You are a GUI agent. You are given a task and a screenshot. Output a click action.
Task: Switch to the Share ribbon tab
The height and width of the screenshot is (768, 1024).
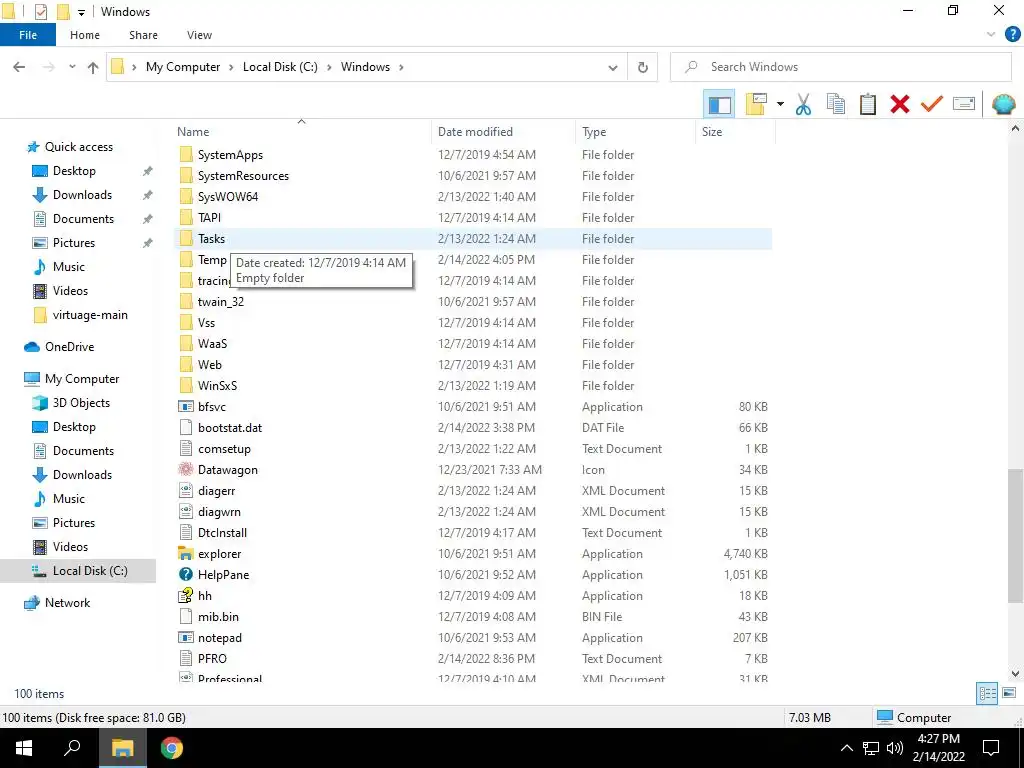(143, 35)
